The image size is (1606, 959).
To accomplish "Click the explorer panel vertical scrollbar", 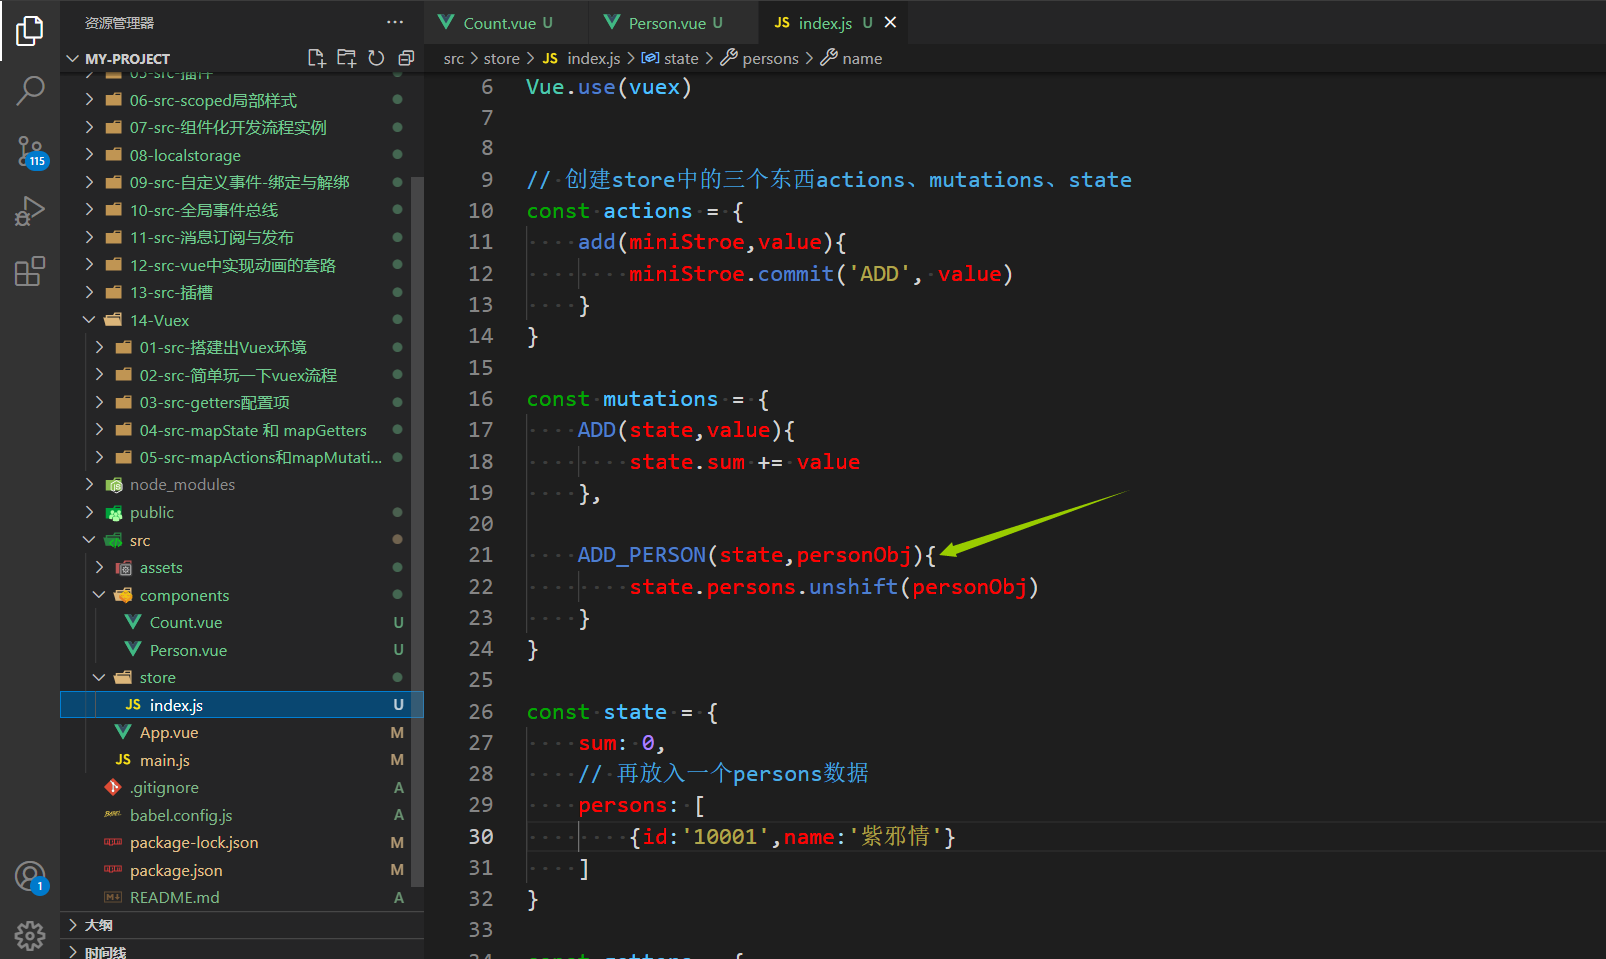I will click(418, 530).
